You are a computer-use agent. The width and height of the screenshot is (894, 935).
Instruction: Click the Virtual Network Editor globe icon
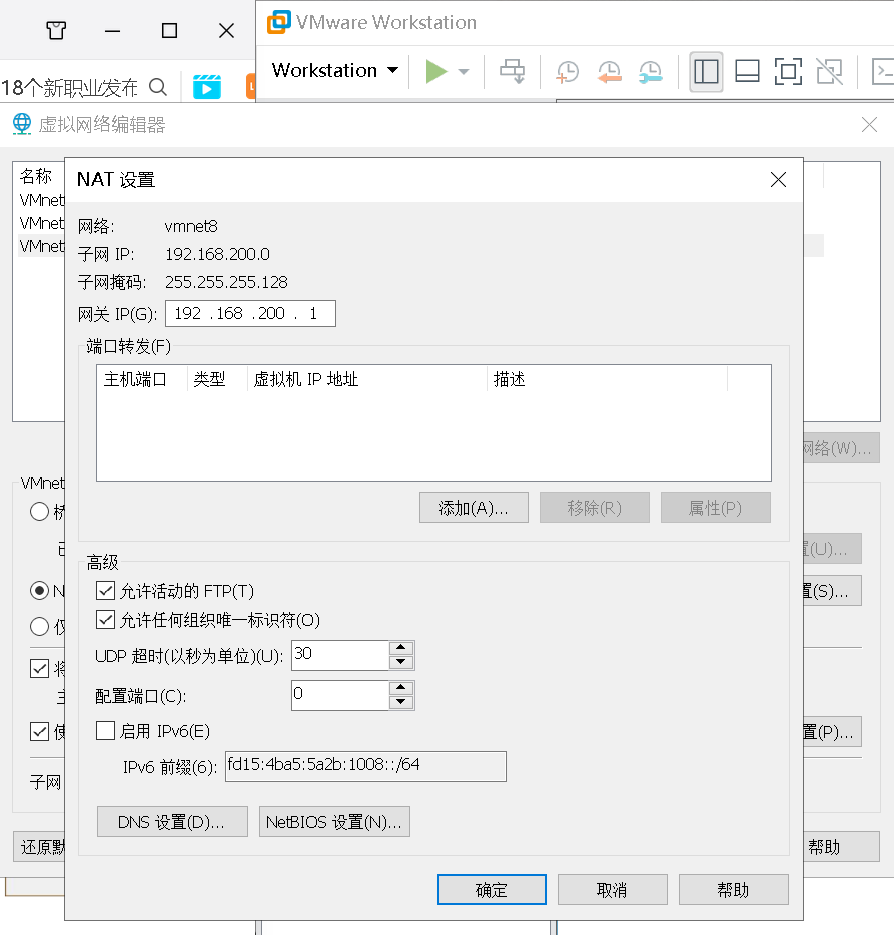coord(22,124)
